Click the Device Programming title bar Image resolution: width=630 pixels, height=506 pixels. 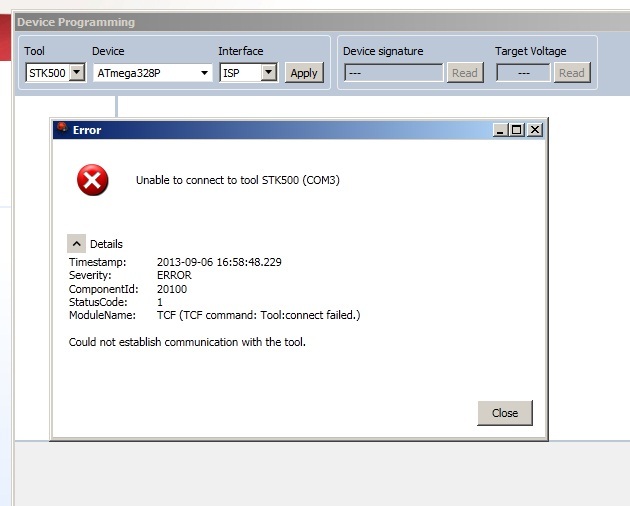(x=321, y=22)
